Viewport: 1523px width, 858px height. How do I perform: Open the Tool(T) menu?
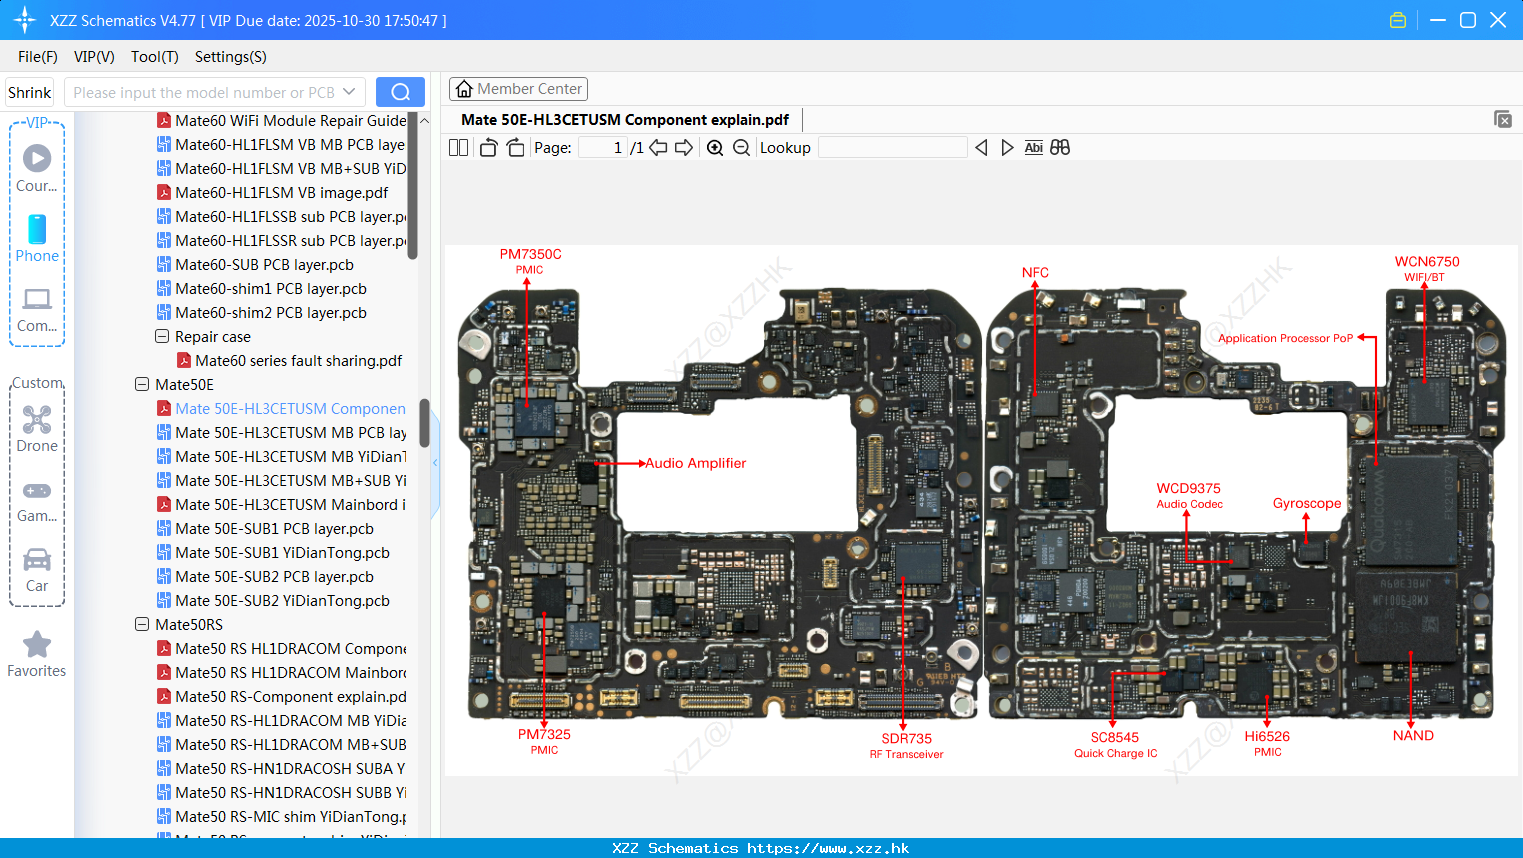click(155, 57)
